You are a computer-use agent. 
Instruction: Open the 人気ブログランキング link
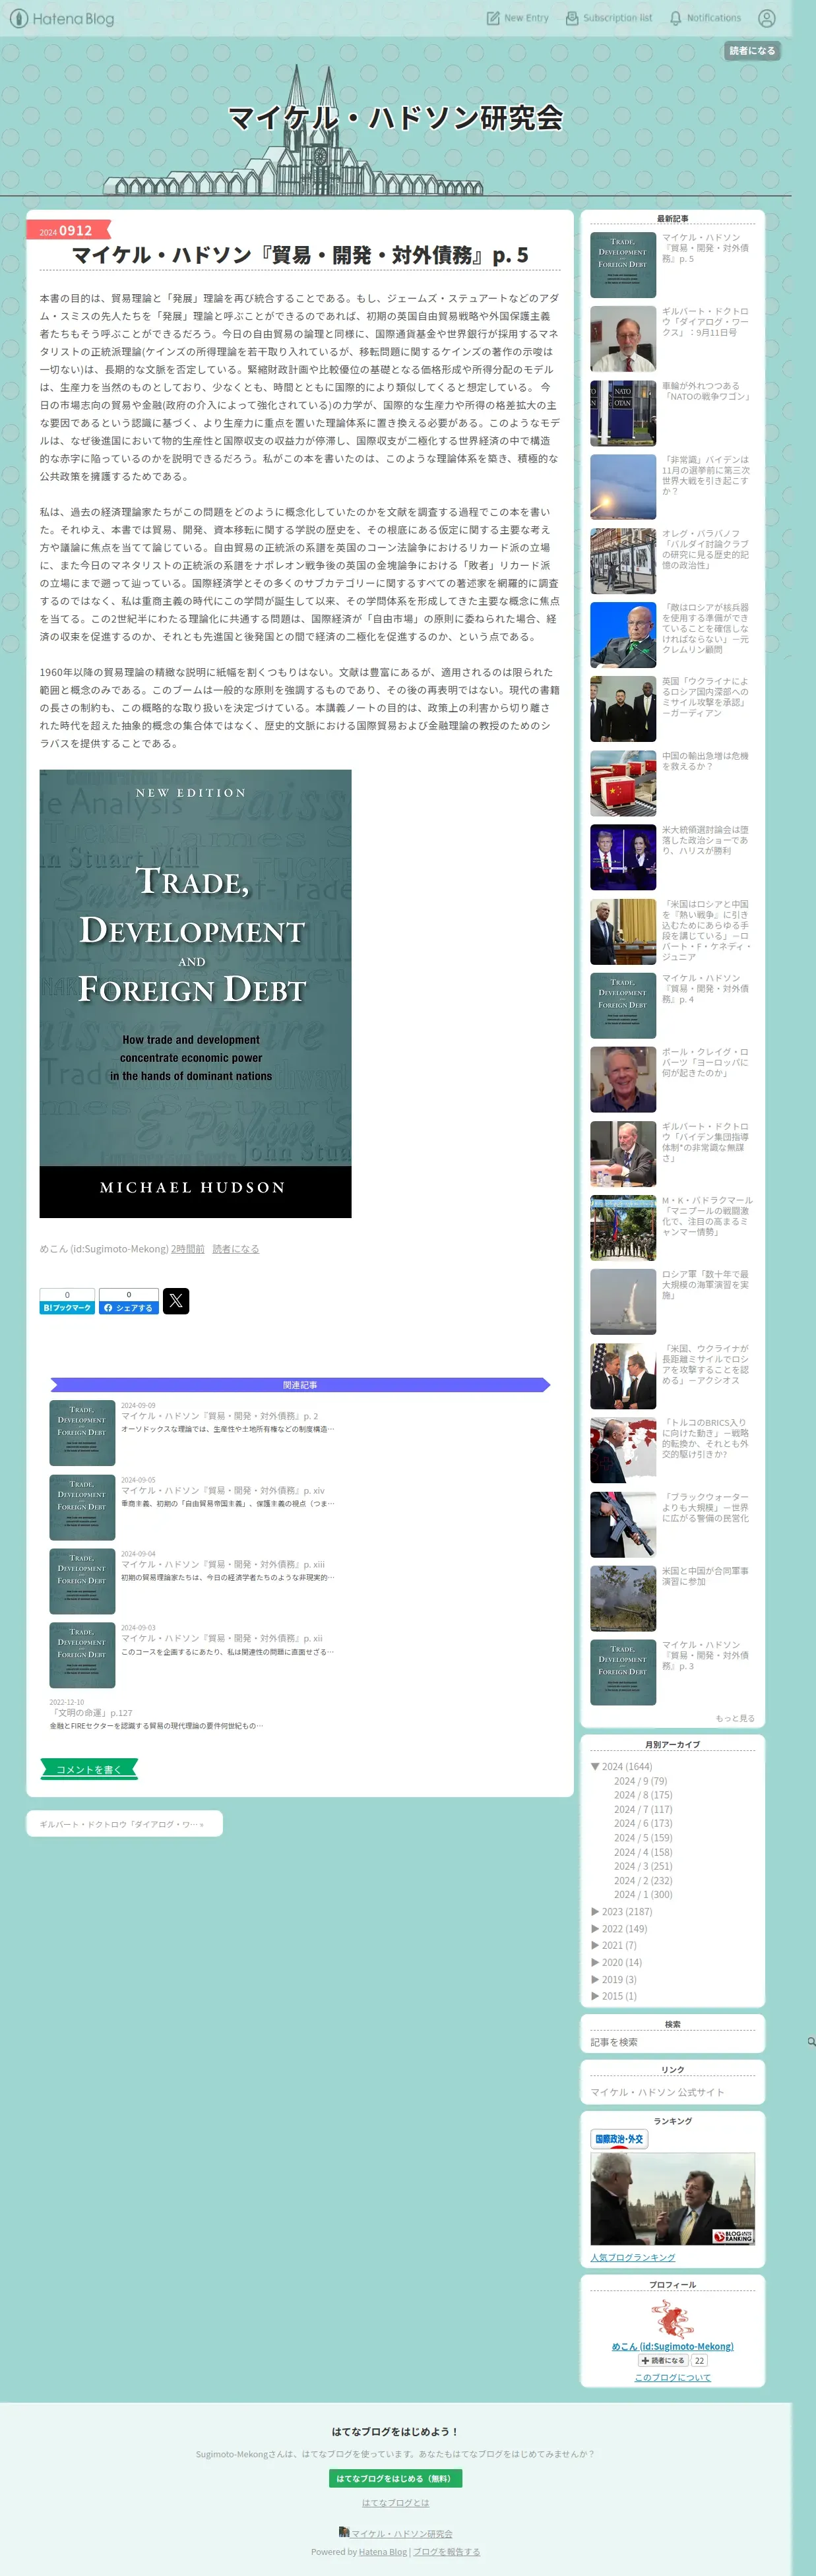[x=632, y=2258]
